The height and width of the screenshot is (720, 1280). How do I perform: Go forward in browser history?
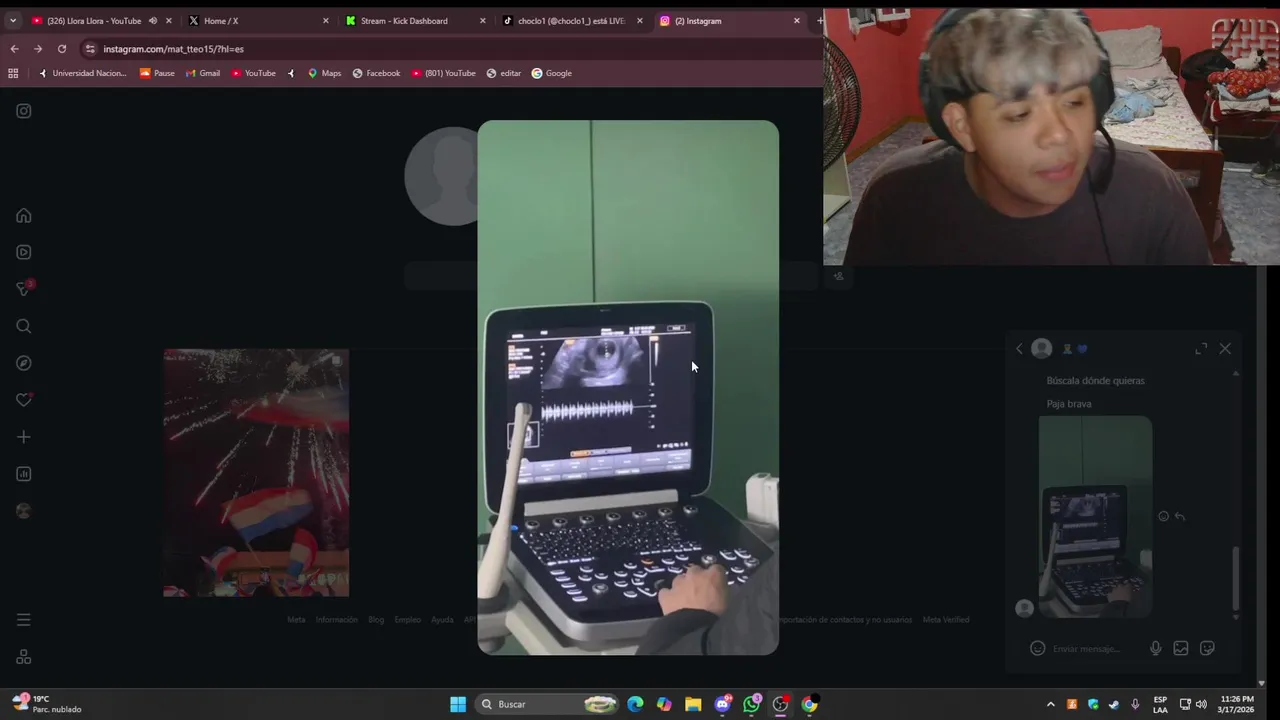(x=38, y=48)
